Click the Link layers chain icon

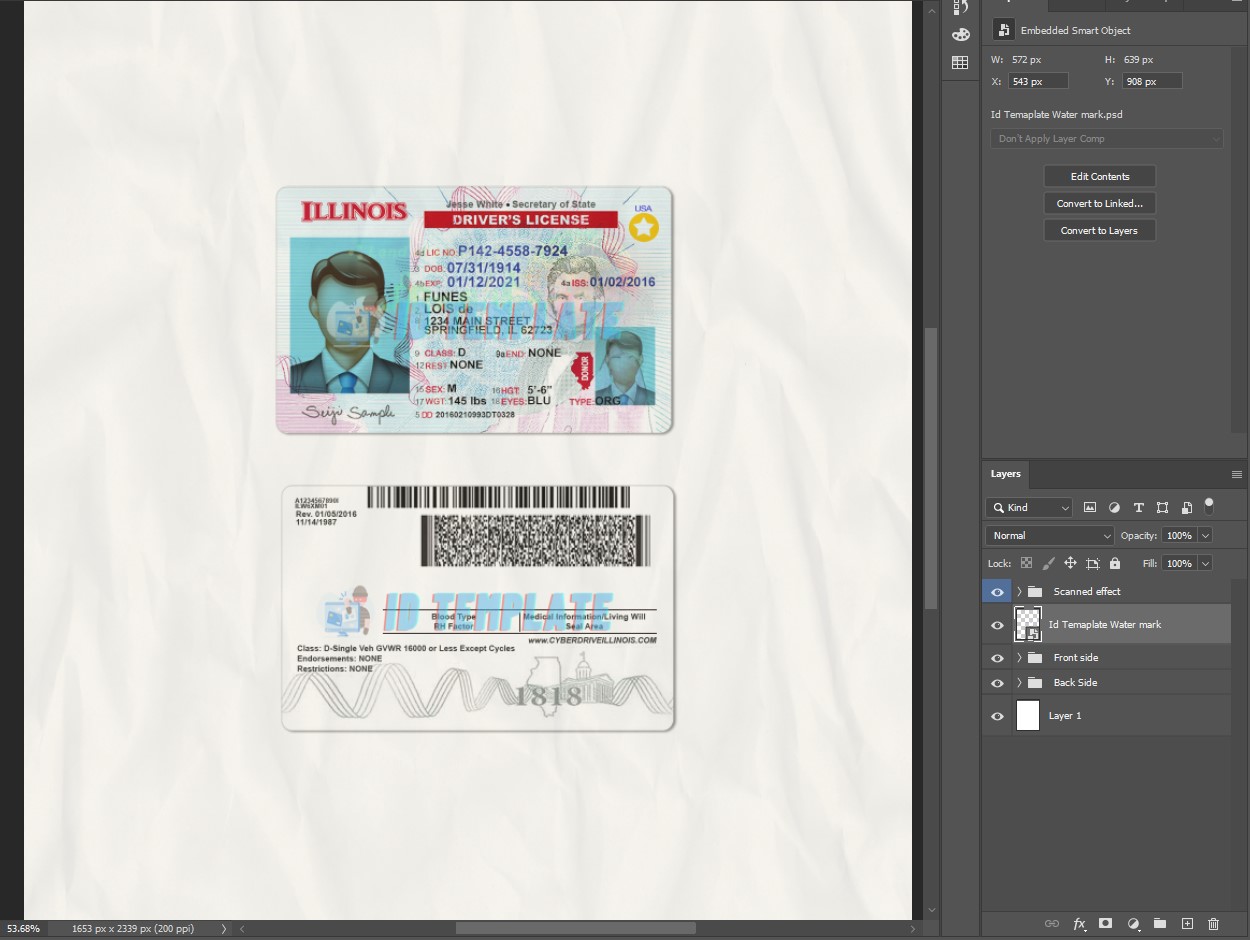click(x=1051, y=924)
